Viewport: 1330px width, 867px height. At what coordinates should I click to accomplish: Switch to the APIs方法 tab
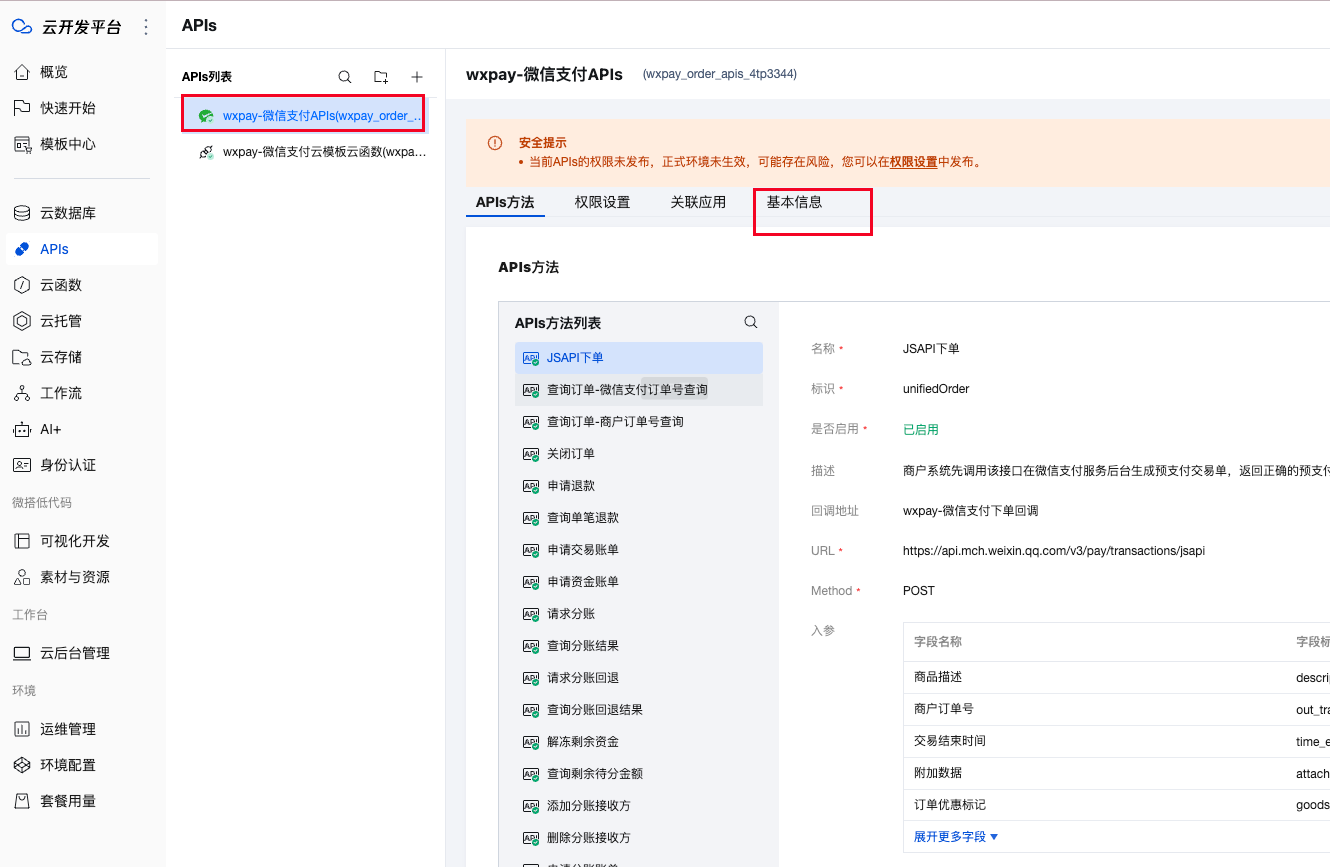coord(505,202)
